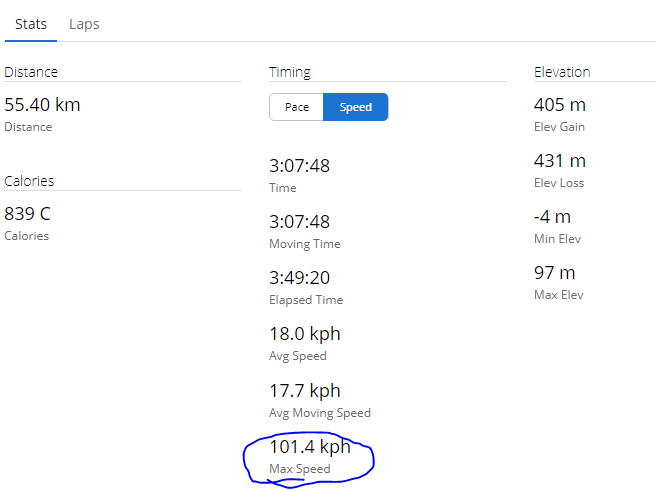The width and height of the screenshot is (656, 491).
Task: Click the 101.4 kph max speed value
Action: click(x=310, y=447)
